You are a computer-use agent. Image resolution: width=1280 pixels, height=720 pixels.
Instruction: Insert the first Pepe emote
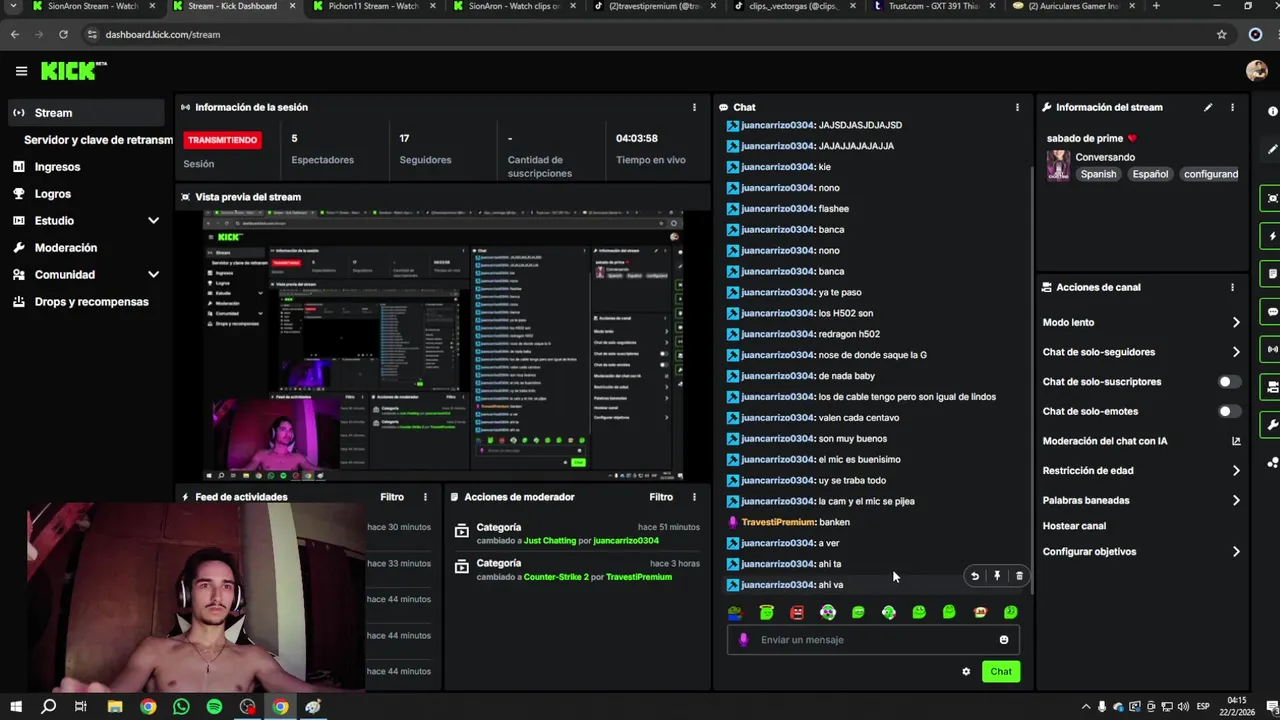735,612
